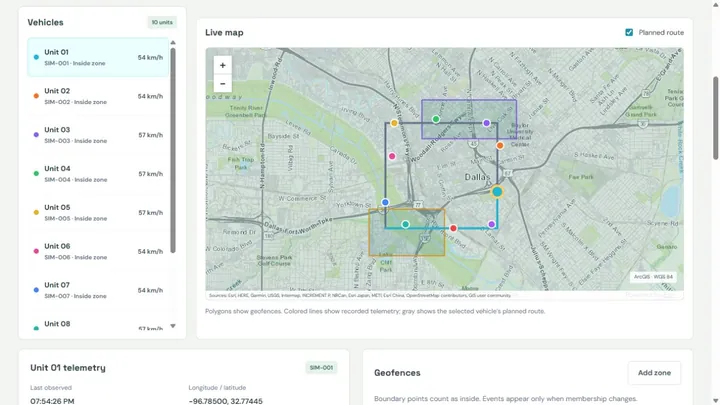Click the 'SIM-001' telemetry badge
This screenshot has width=720, height=405.
tap(321, 368)
